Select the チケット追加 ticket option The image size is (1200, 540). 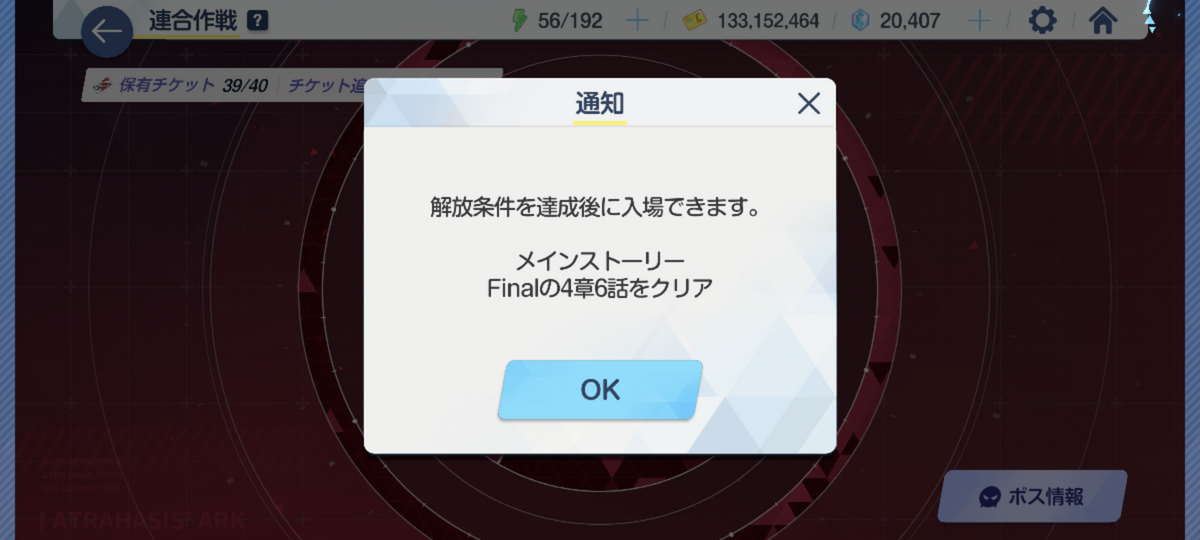[x=326, y=85]
